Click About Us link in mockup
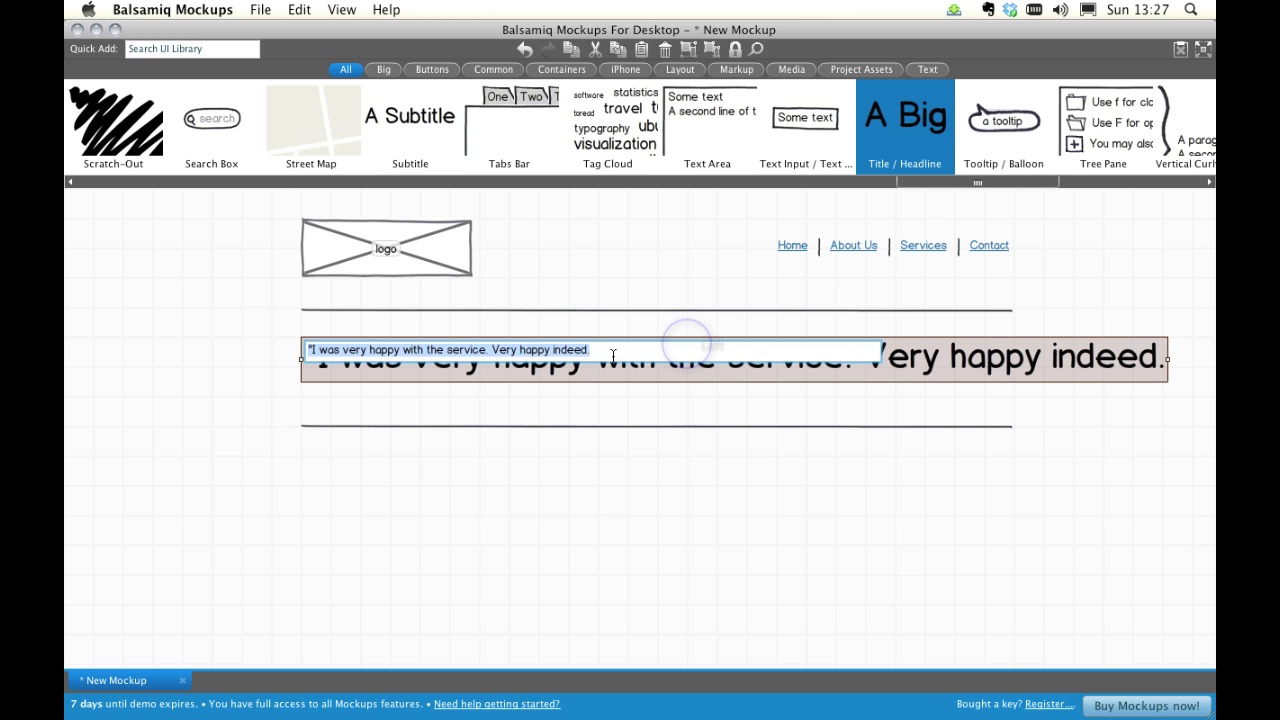The image size is (1280, 720). [853, 245]
